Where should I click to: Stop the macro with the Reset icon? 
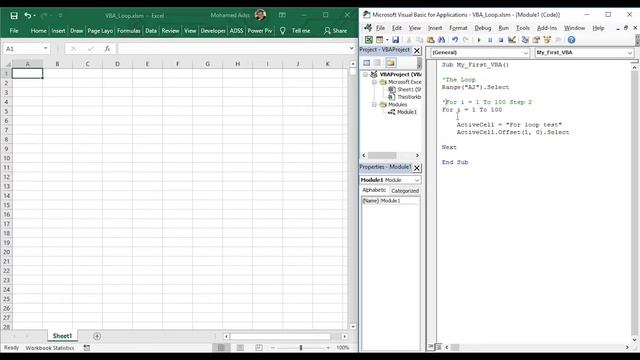coord(501,40)
